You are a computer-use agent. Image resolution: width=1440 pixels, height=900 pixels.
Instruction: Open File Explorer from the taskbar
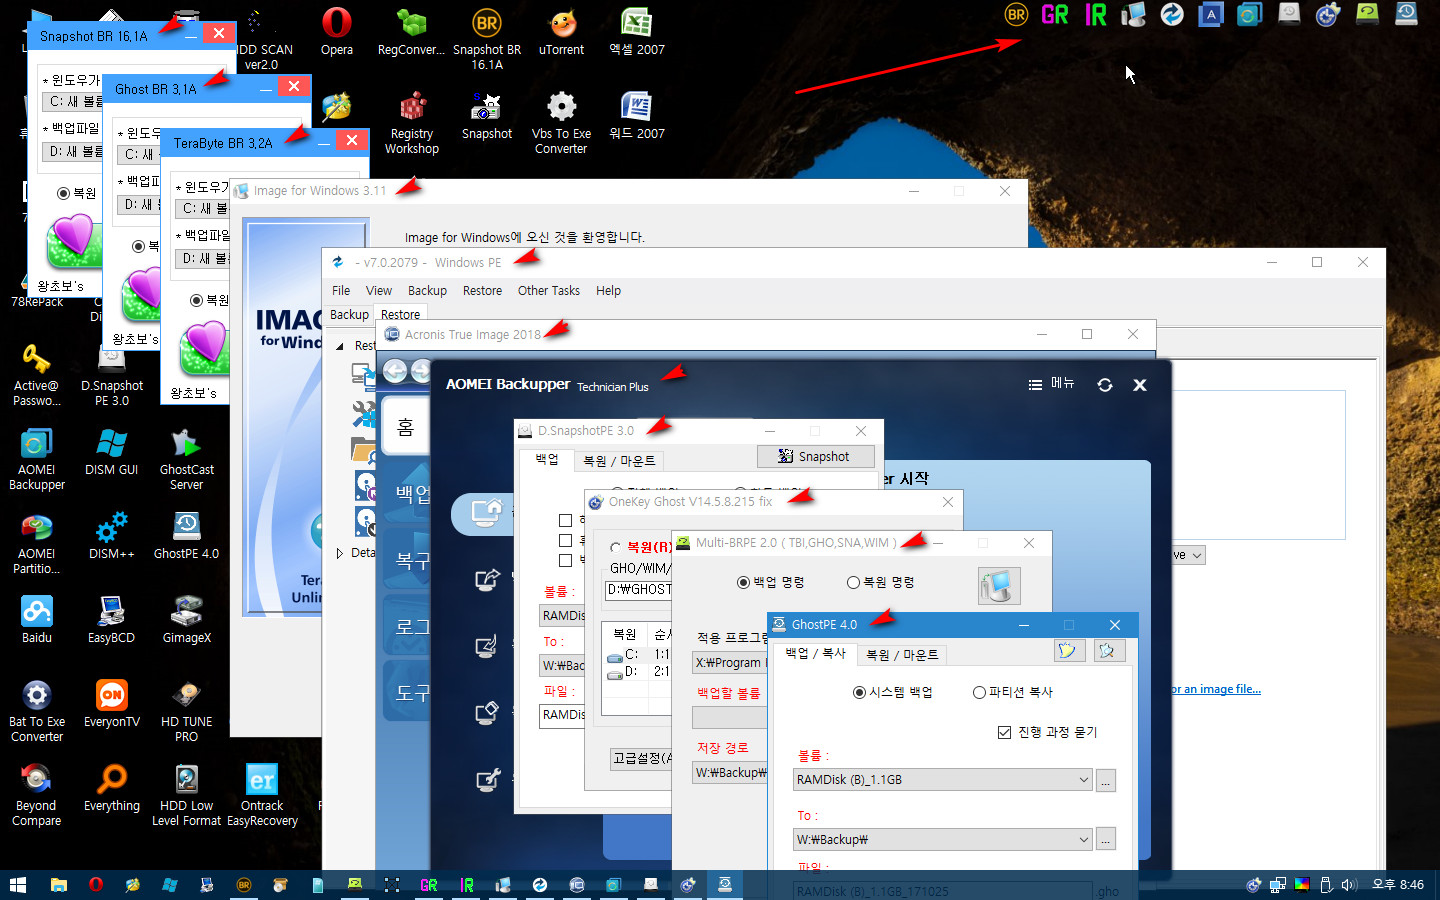click(59, 885)
